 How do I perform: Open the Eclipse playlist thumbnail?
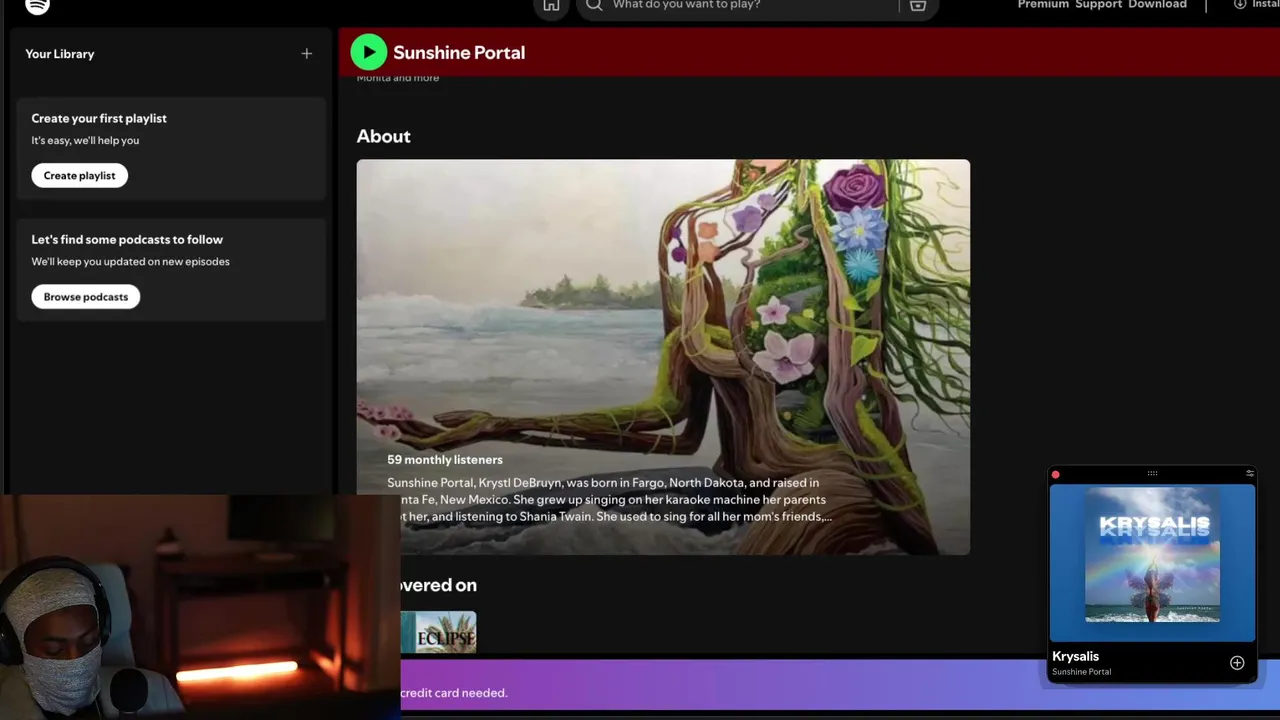438,632
